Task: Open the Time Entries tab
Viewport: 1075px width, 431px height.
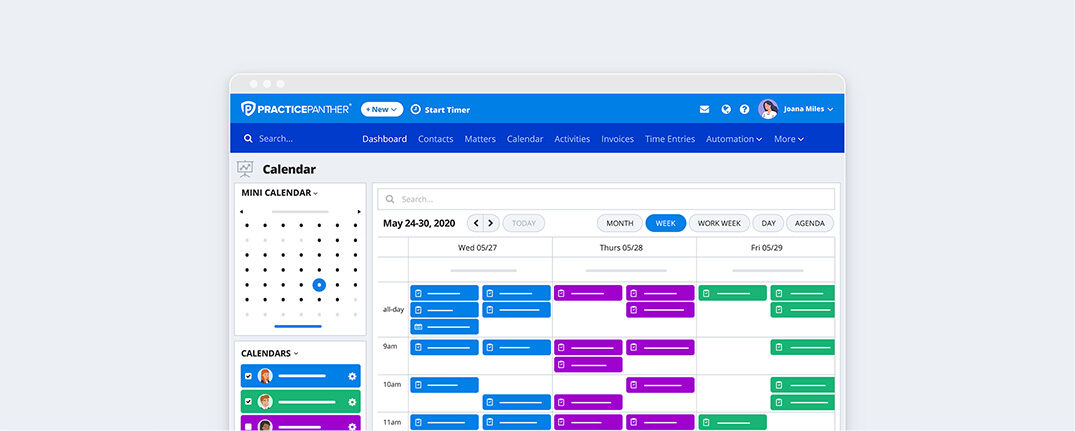Action: 670,139
